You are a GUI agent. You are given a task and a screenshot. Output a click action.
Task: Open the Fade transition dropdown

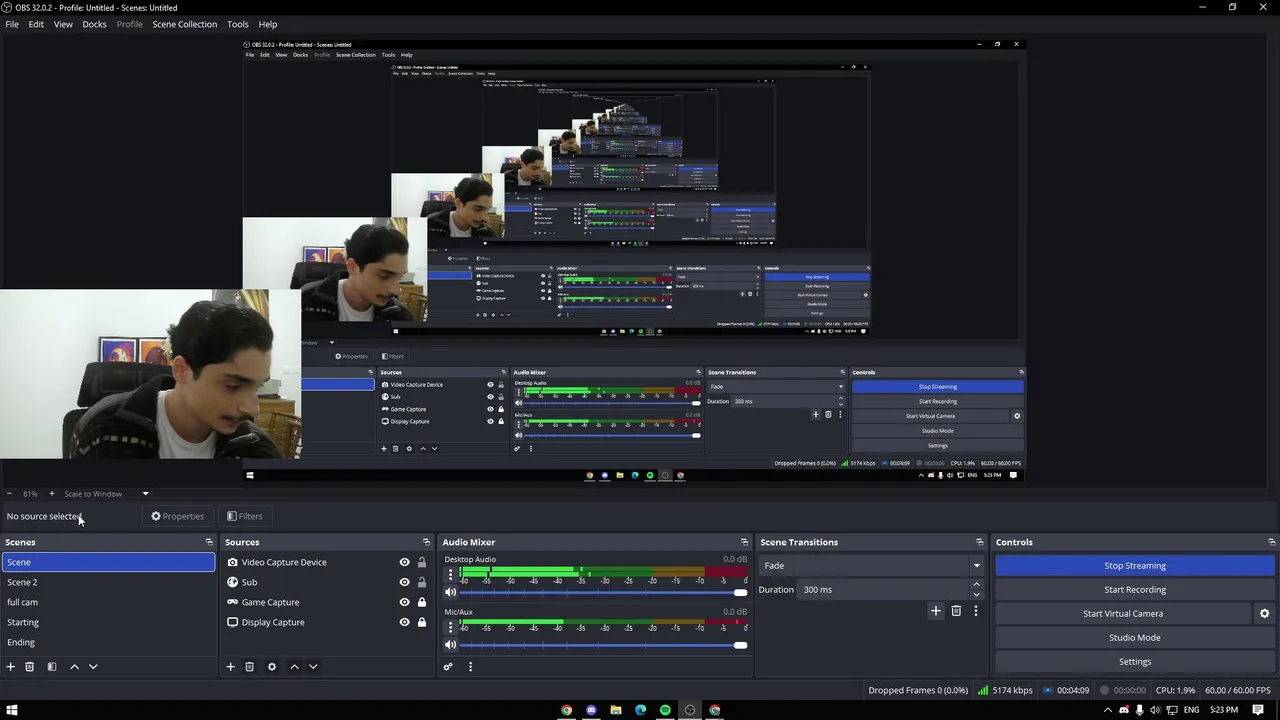[x=873, y=566]
